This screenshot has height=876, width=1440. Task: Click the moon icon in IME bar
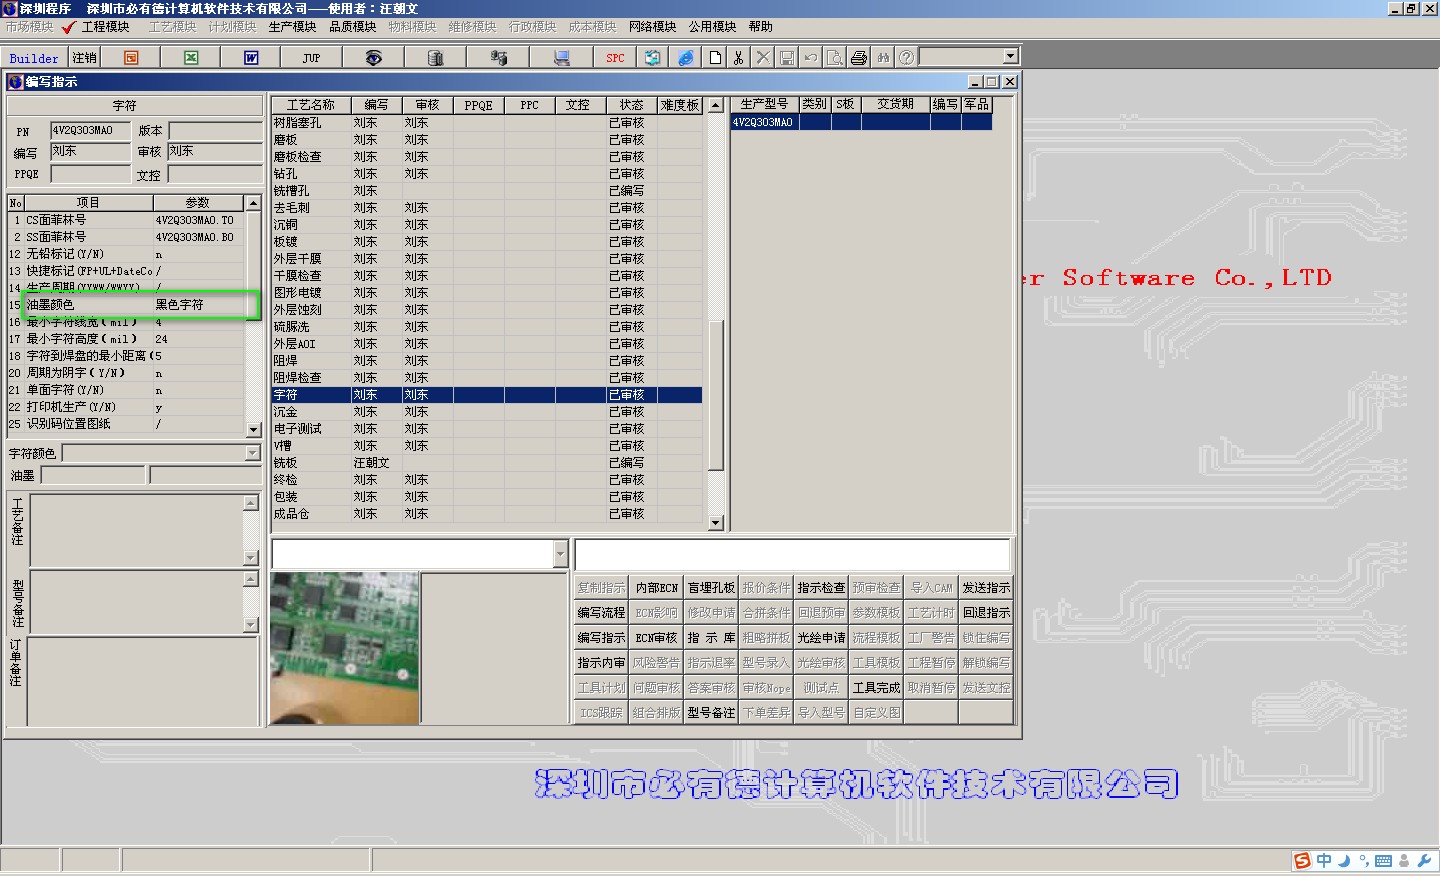(1345, 861)
